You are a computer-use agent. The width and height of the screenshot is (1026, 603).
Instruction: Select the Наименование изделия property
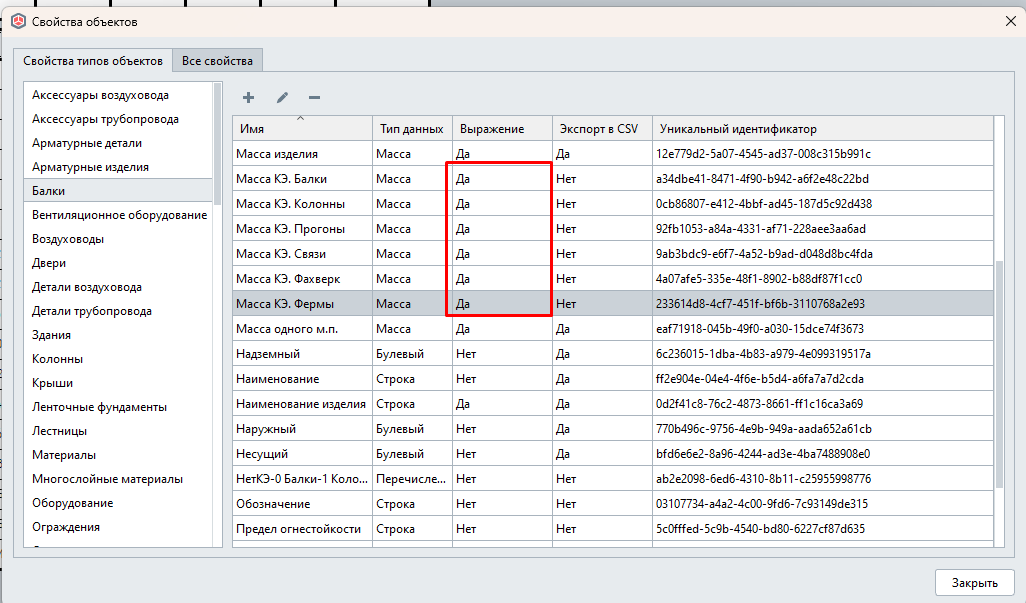612,404
